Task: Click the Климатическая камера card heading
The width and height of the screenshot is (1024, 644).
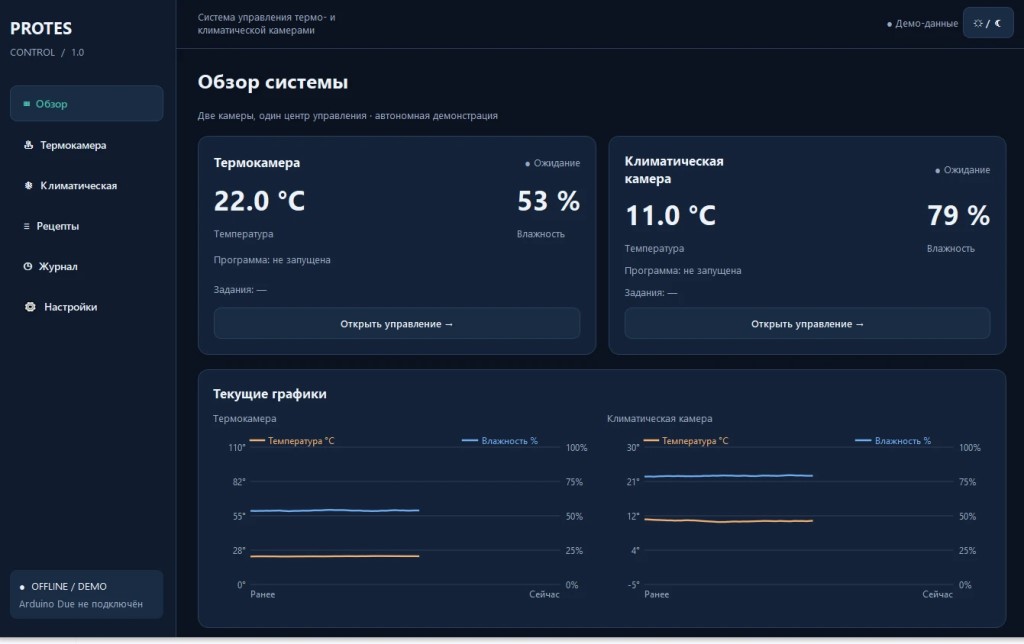Action: 674,170
